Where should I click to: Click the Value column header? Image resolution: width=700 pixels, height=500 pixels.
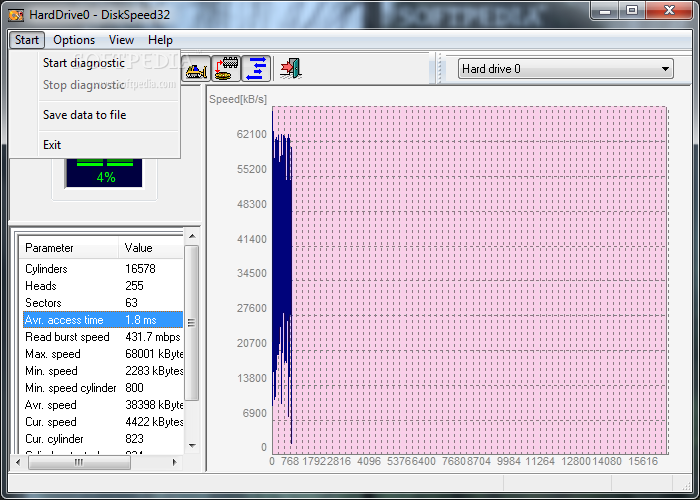pyautogui.click(x=151, y=248)
